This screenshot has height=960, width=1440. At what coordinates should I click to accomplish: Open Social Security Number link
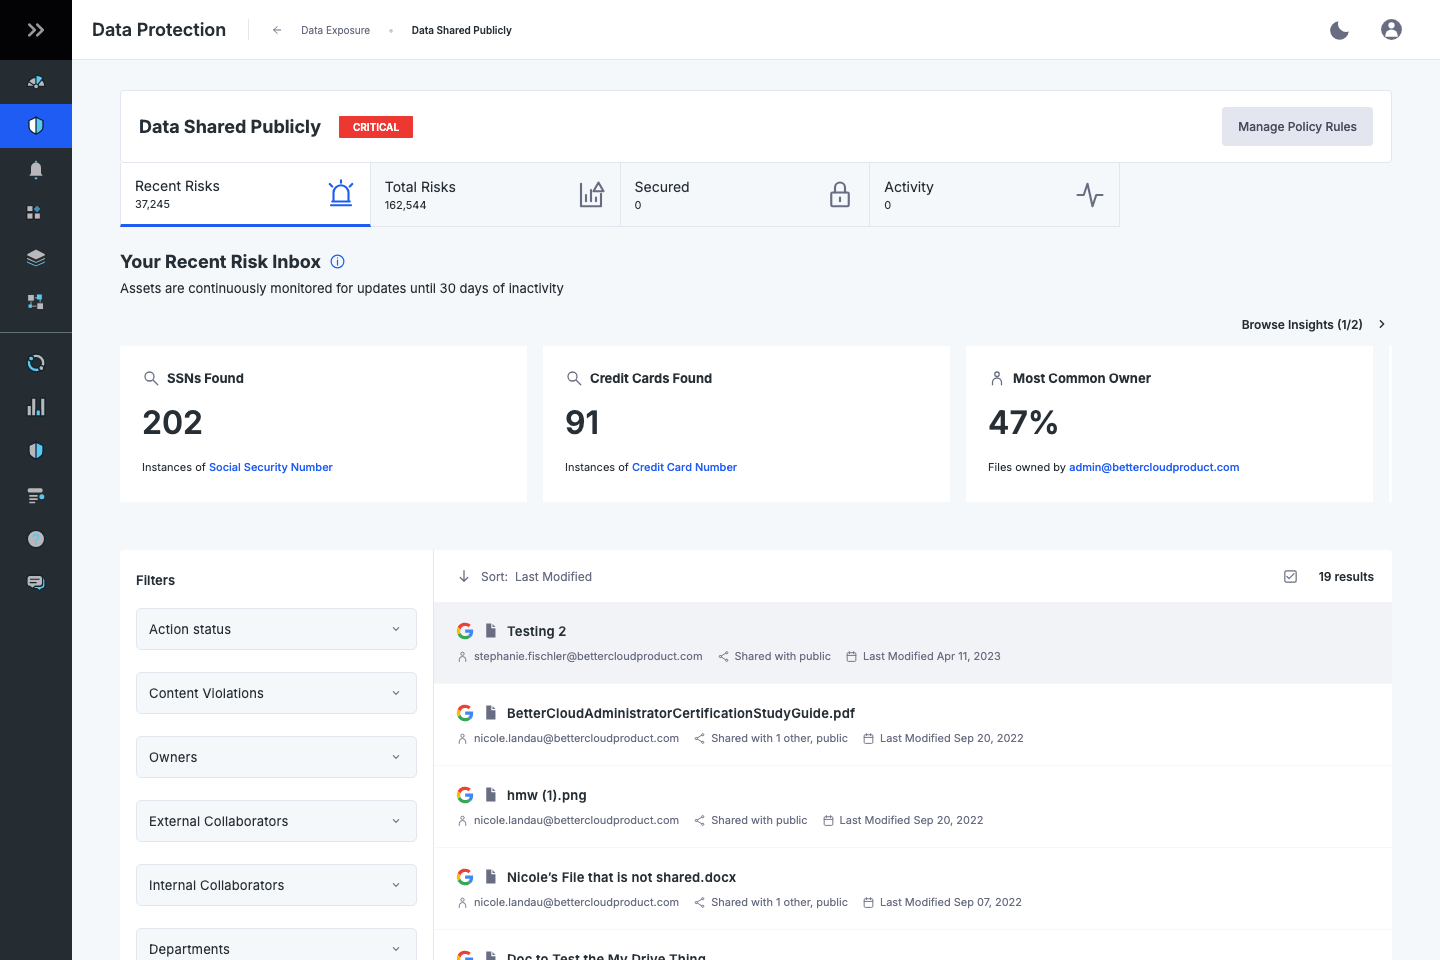coord(271,467)
